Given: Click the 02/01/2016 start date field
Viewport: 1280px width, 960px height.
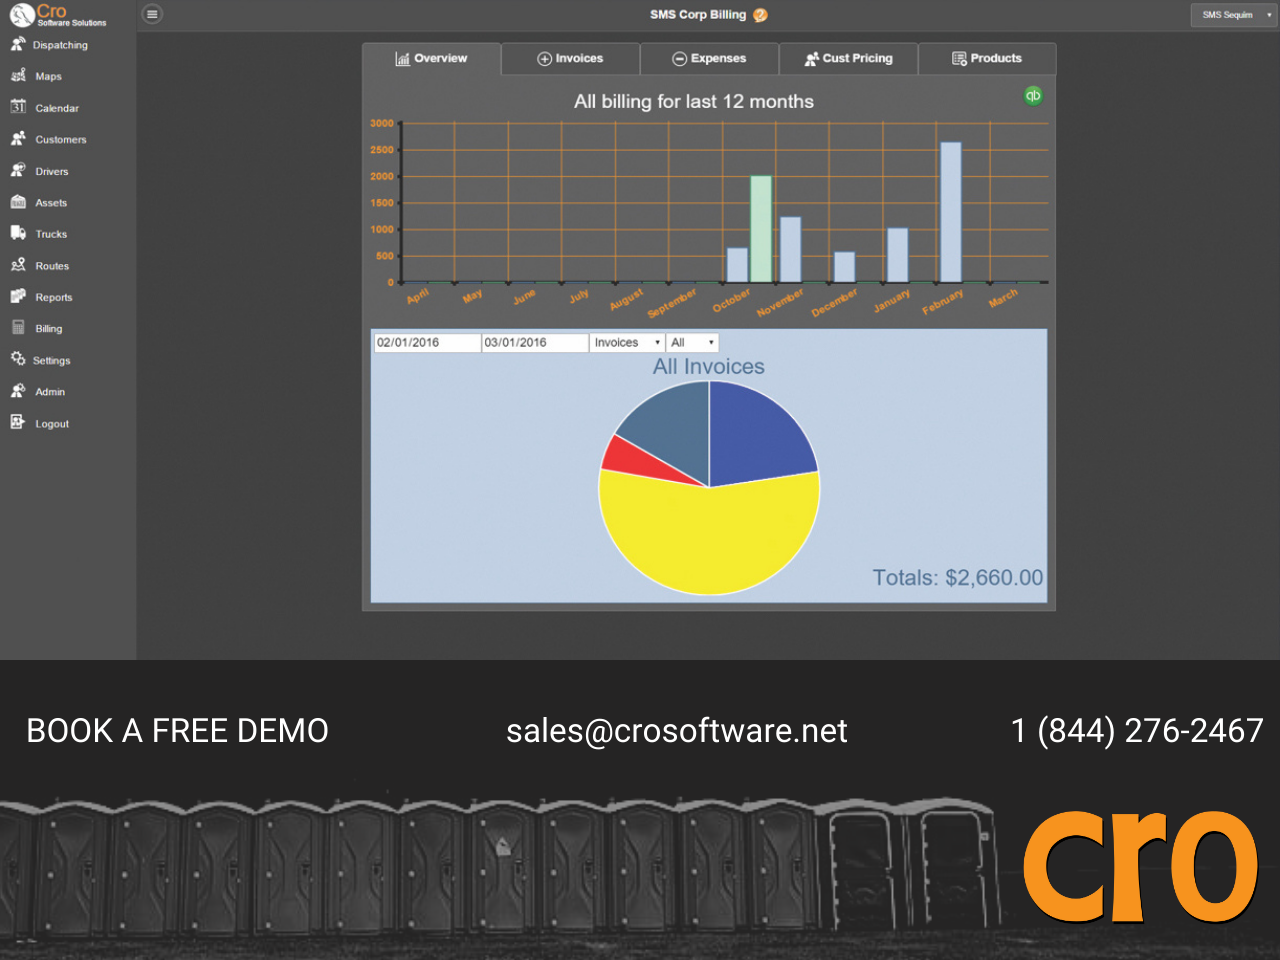Looking at the screenshot, I should coord(427,343).
